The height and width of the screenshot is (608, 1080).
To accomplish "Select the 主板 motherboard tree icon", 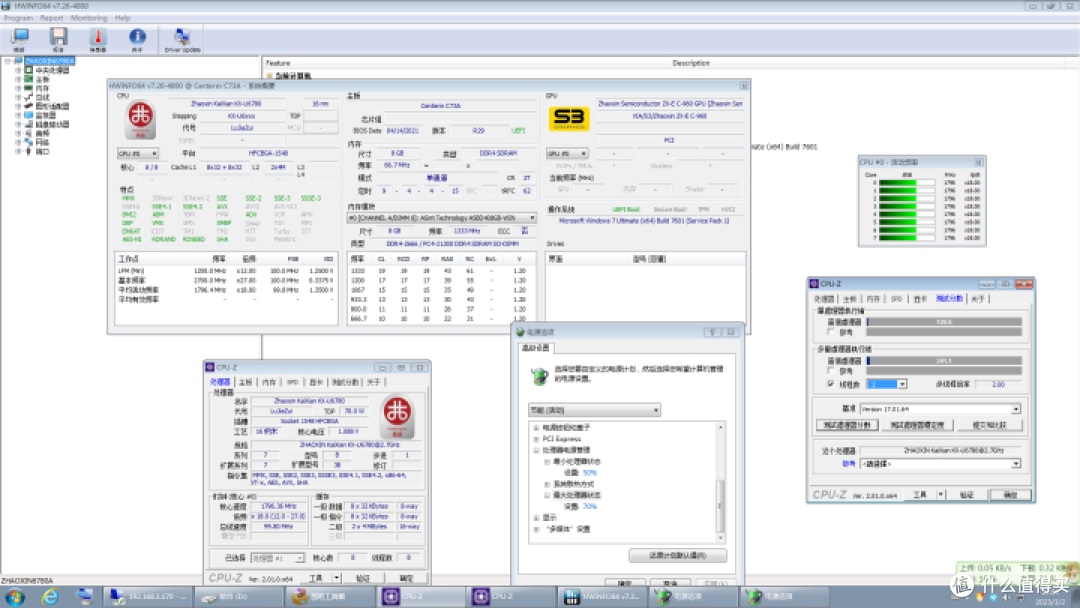I will coord(29,79).
